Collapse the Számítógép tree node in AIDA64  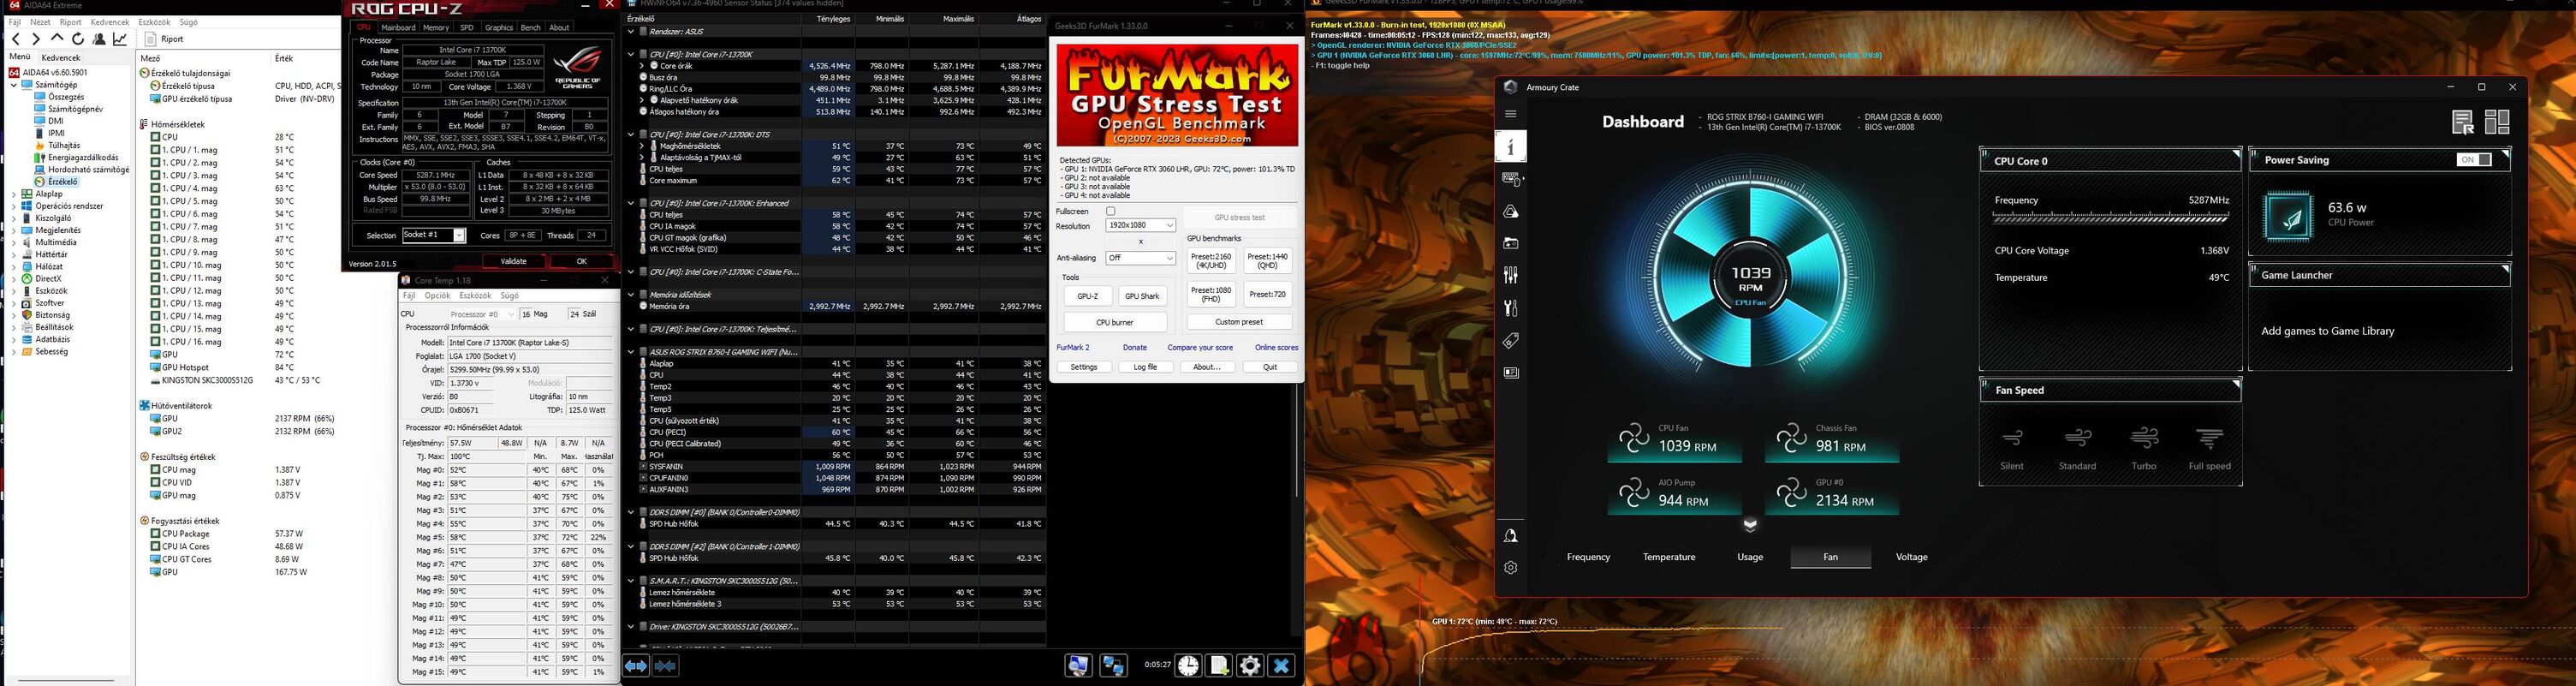pos(14,85)
